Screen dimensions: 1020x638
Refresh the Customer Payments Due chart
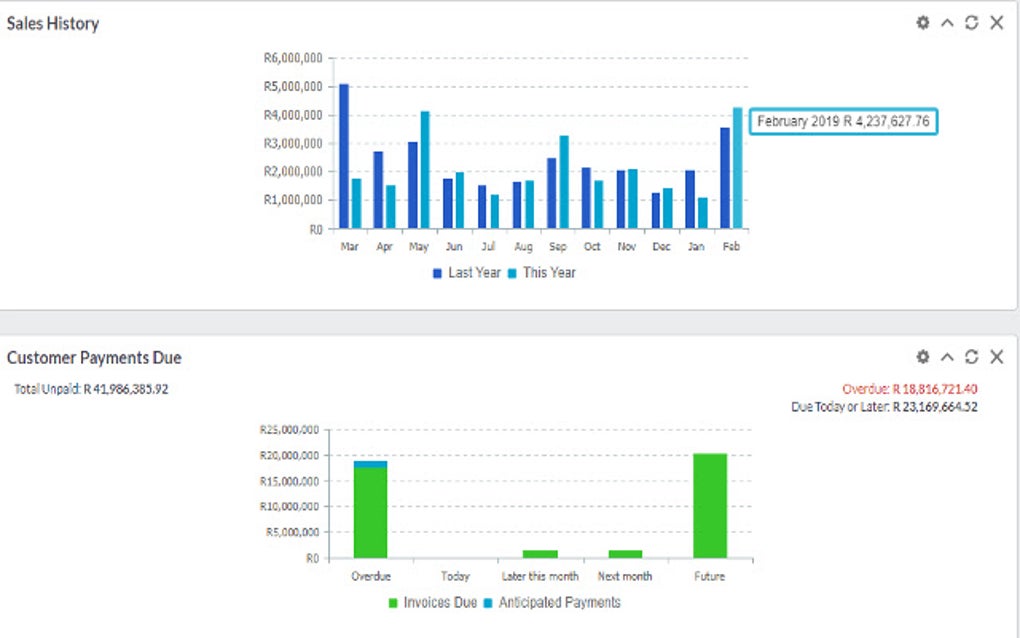[971, 356]
